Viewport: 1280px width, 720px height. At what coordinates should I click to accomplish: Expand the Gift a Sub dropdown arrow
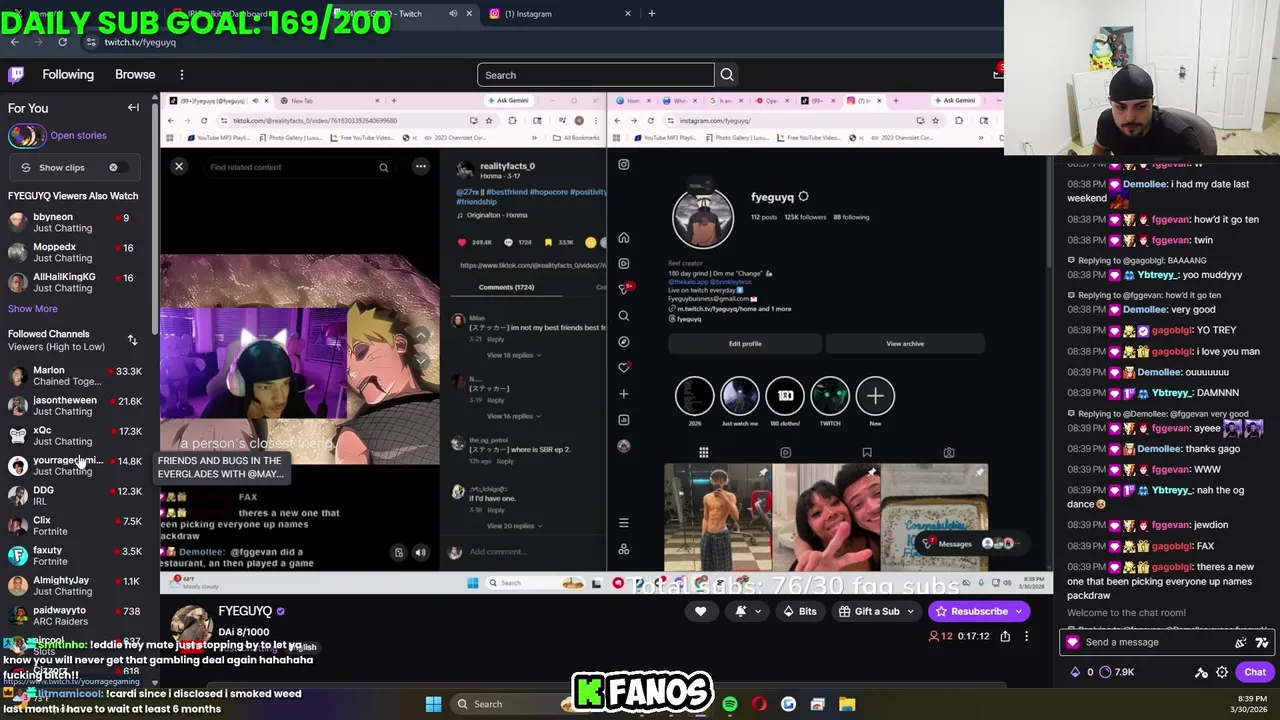[911, 611]
